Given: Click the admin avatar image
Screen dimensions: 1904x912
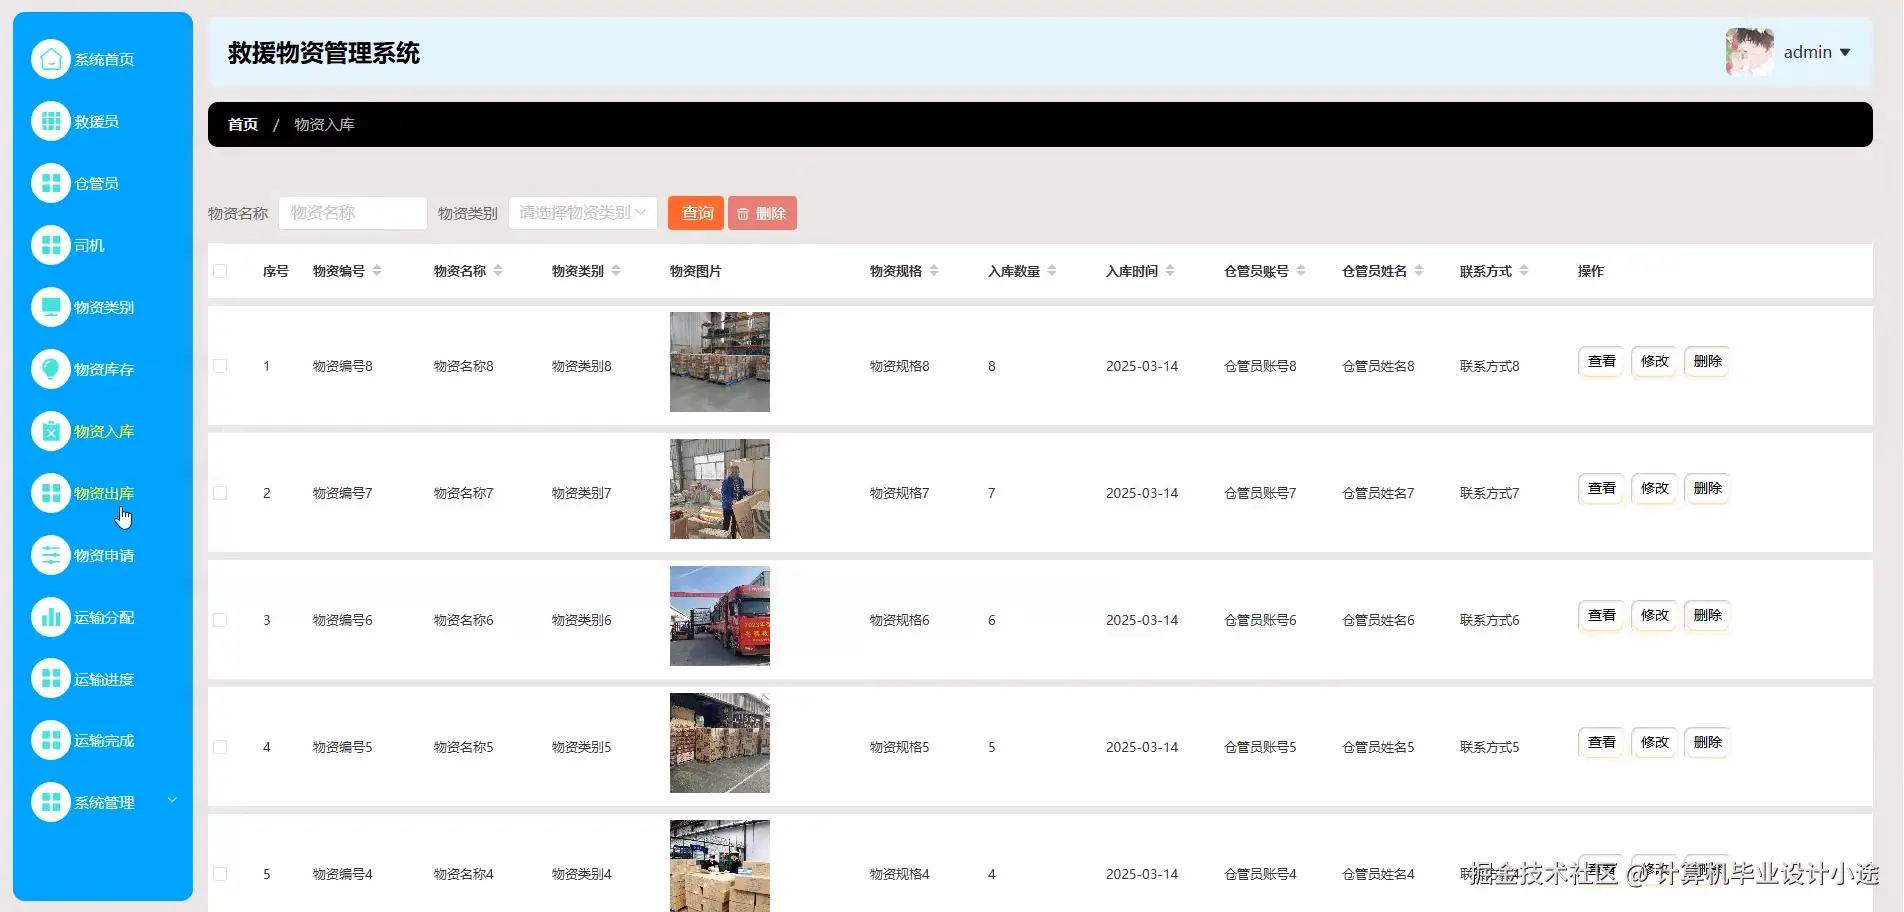Looking at the screenshot, I should 1750,52.
